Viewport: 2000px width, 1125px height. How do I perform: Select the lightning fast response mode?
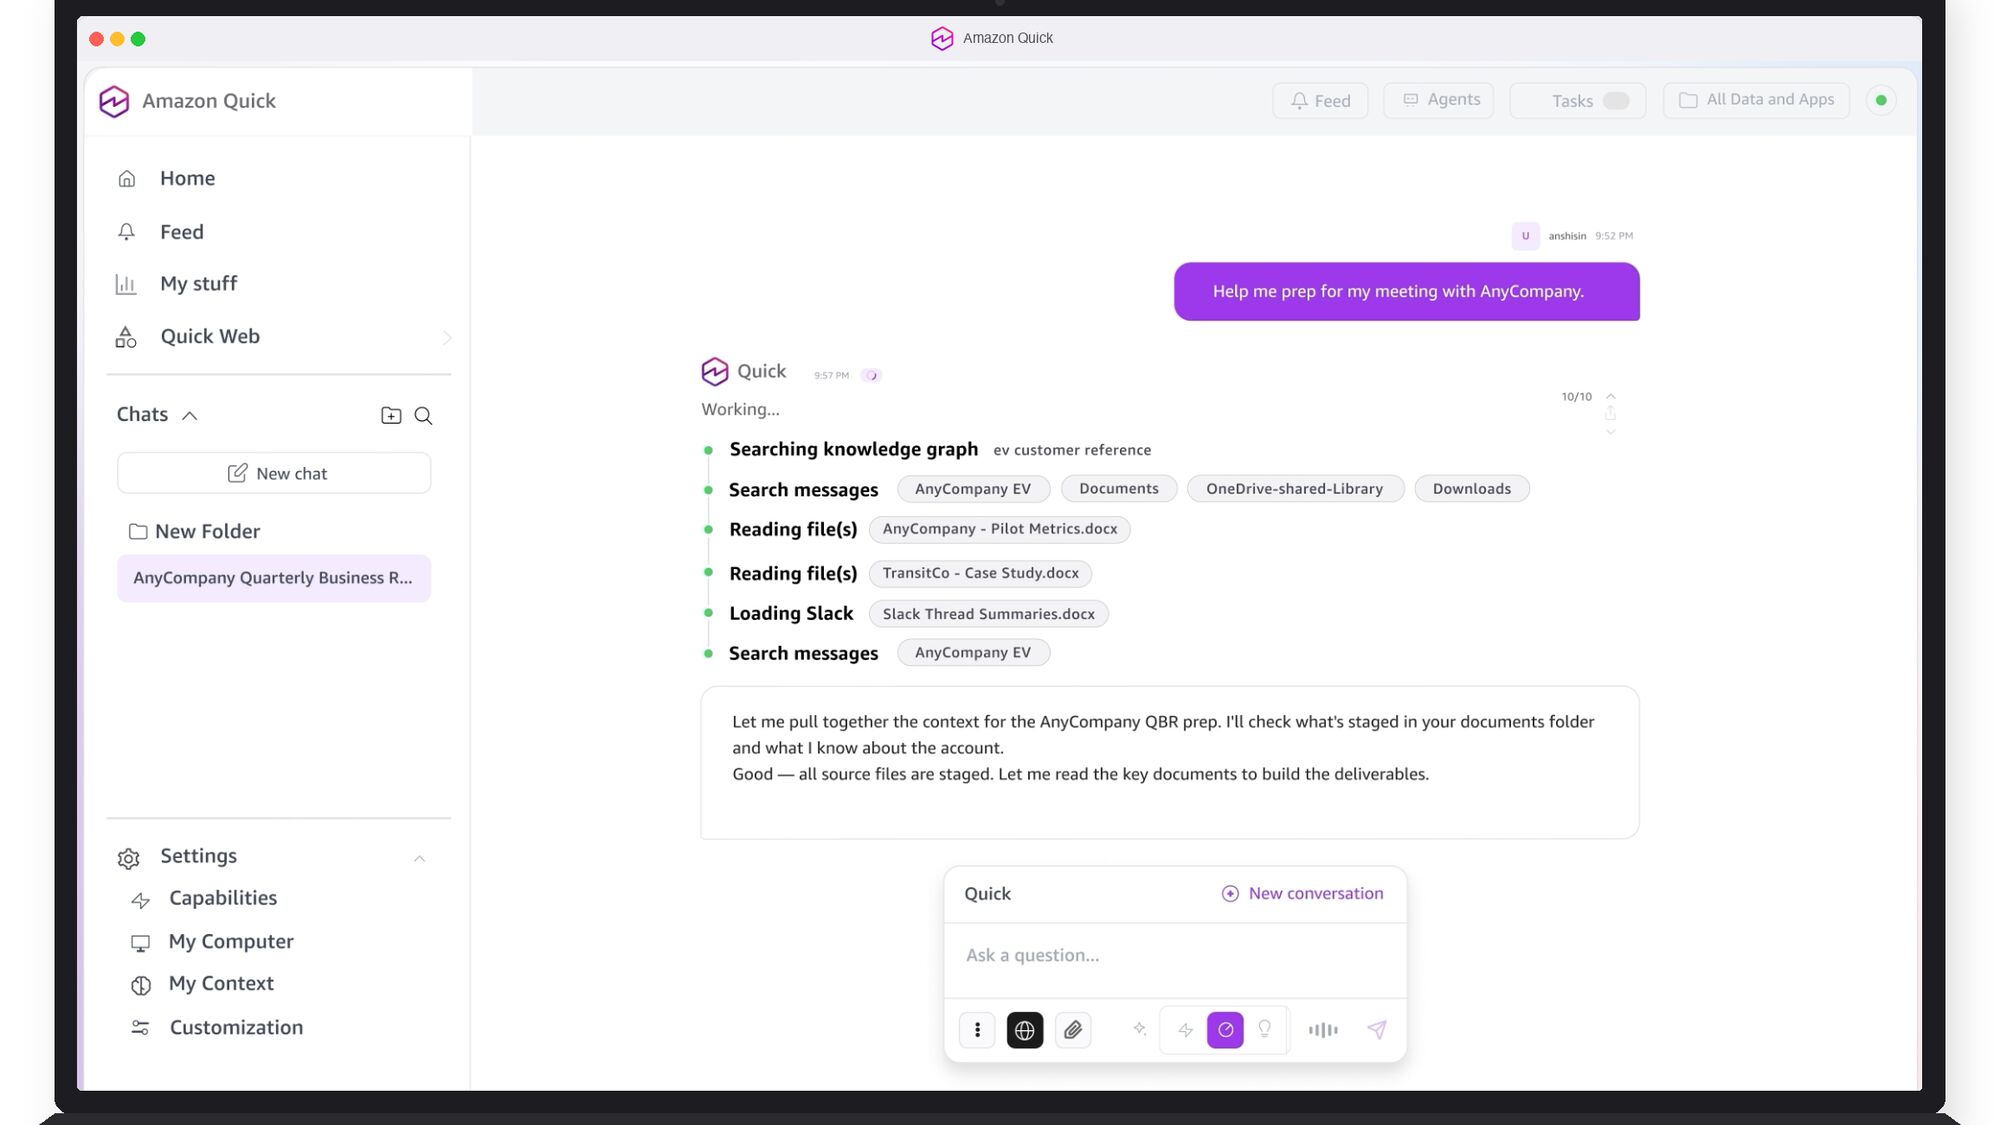[x=1184, y=1029]
